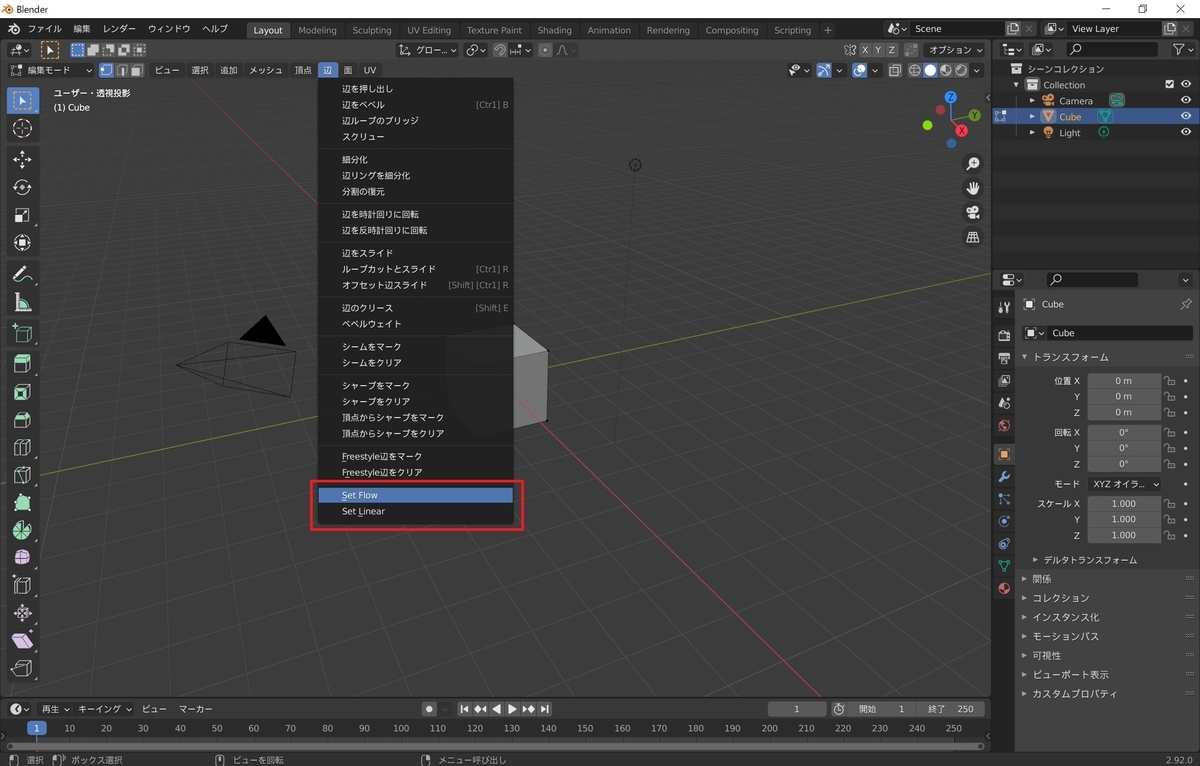The image size is (1200, 766).
Task: Toggle Light visibility eye in outliner
Action: [x=1186, y=132]
